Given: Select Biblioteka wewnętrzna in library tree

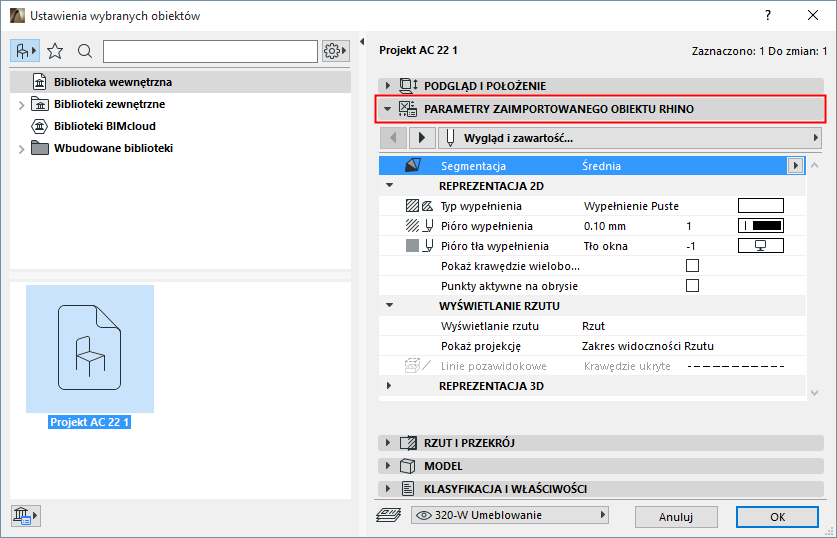Looking at the screenshot, I should coord(180,82).
